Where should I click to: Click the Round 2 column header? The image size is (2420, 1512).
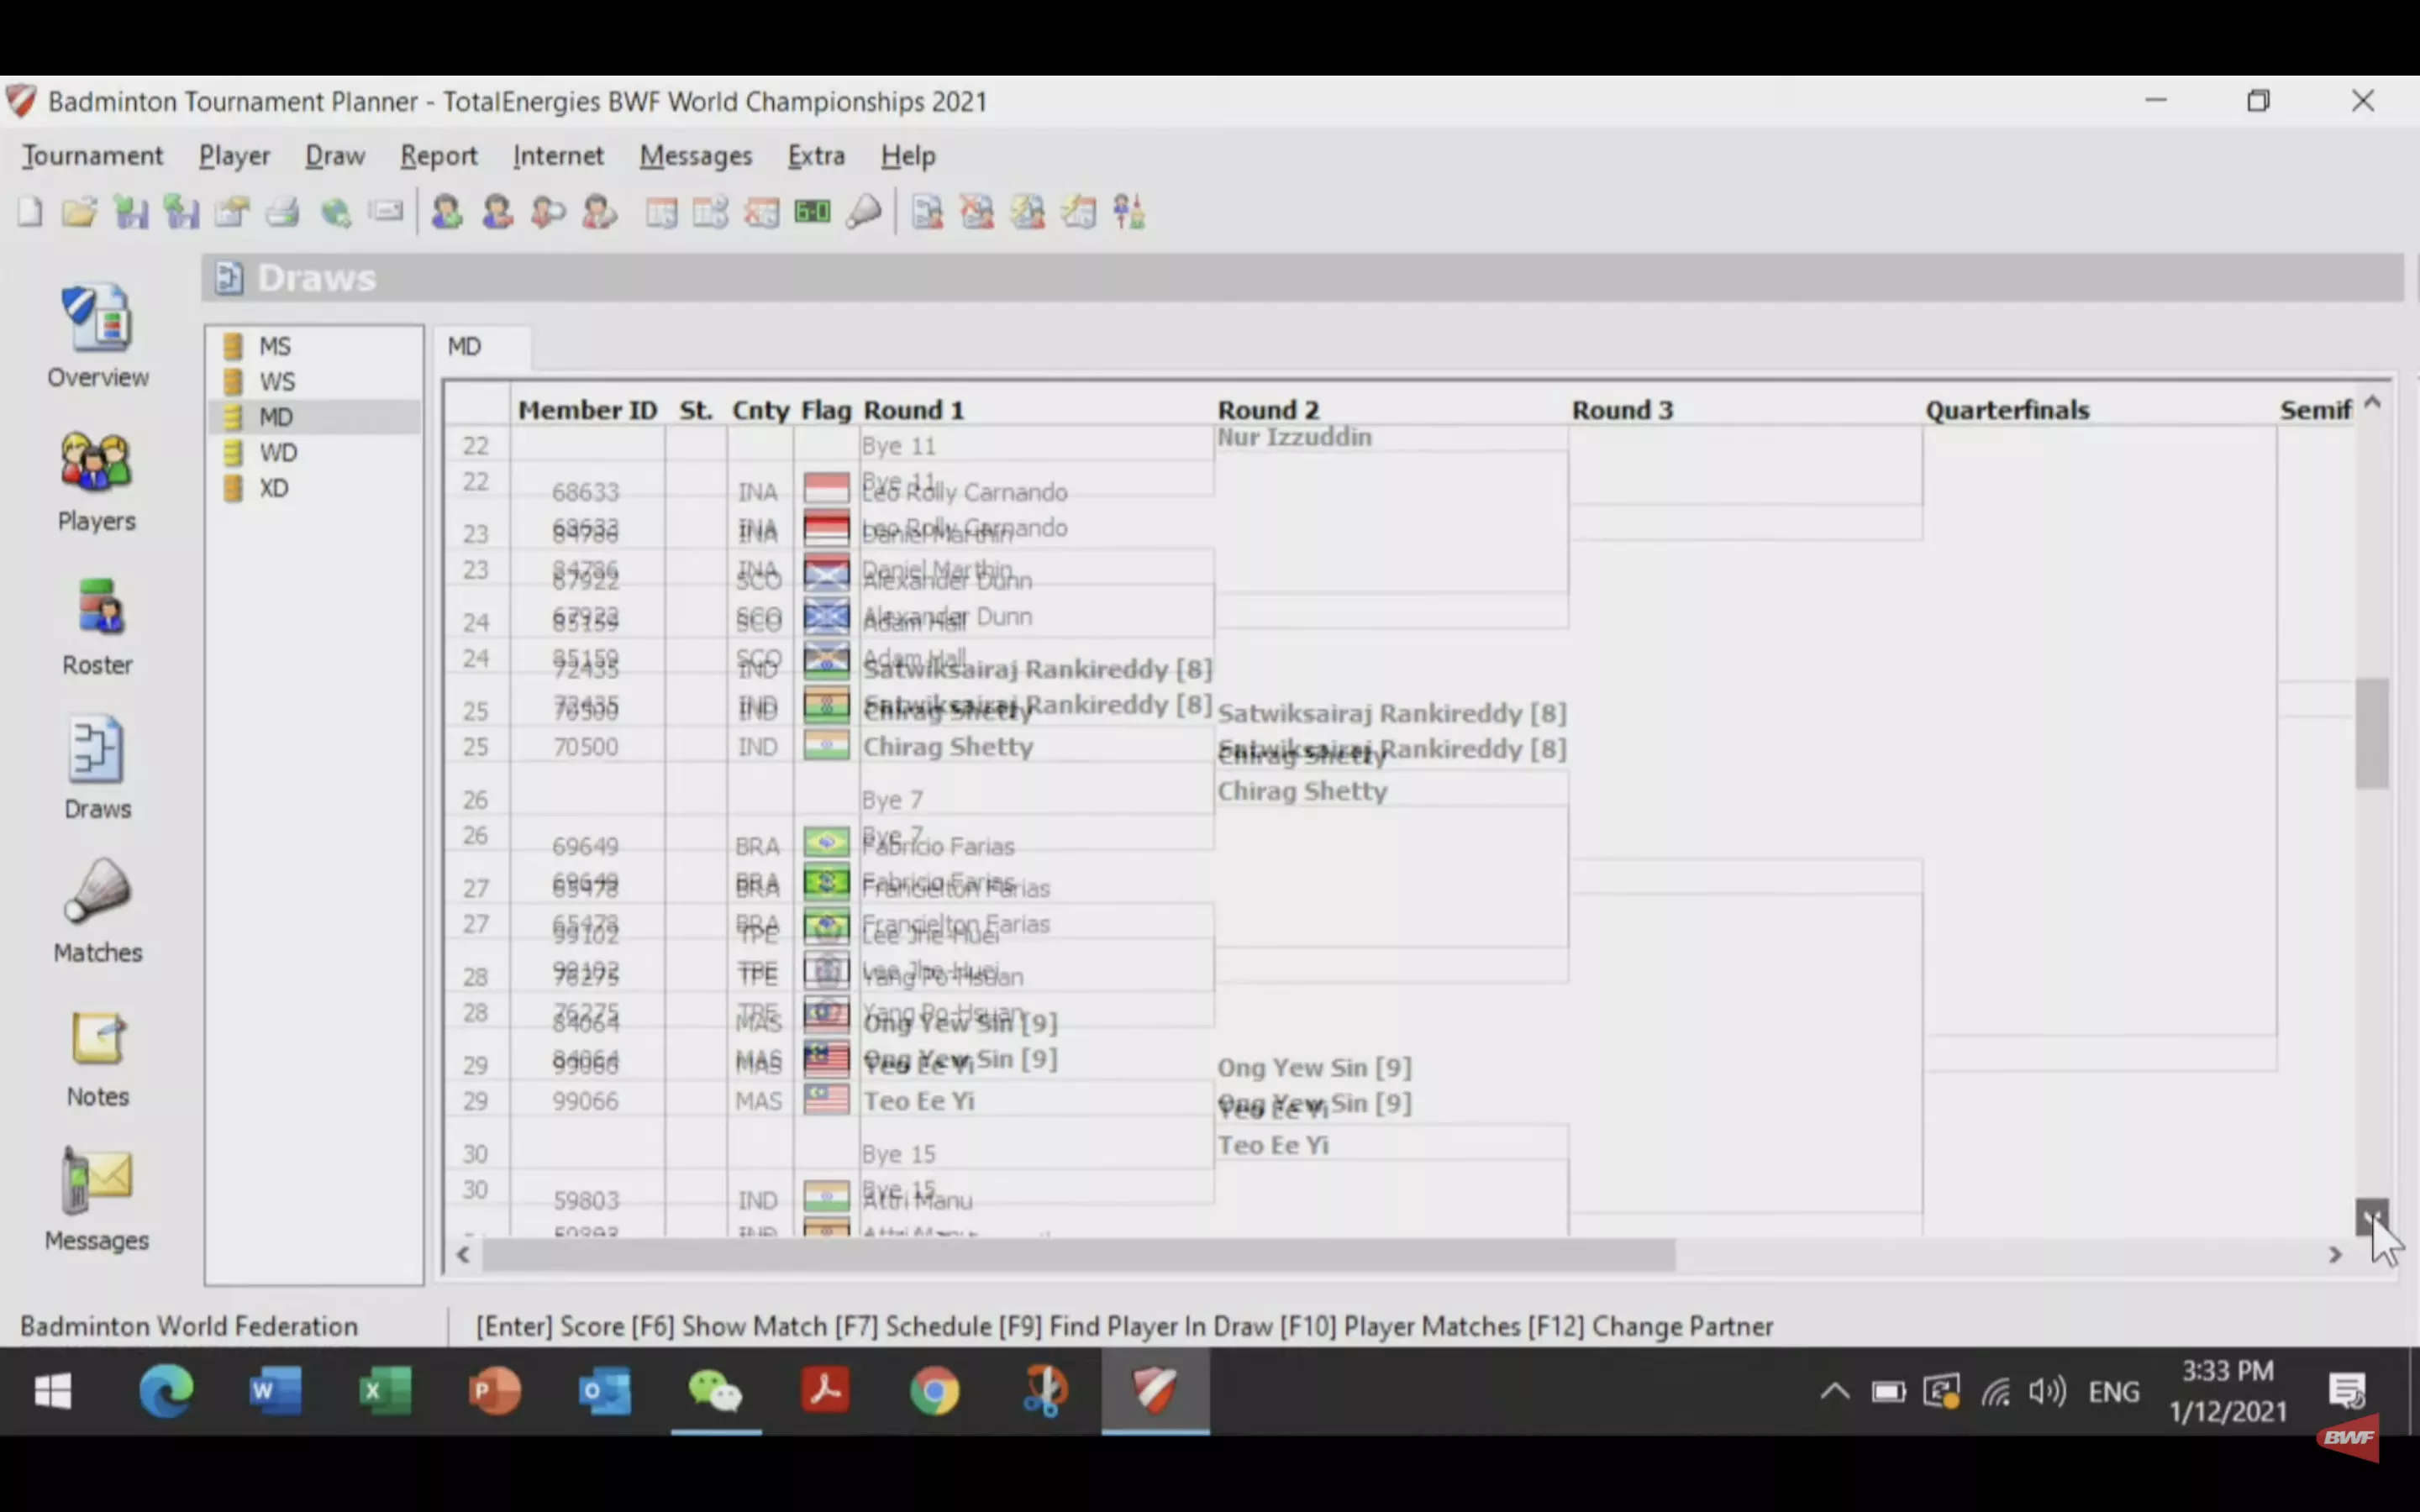(x=1268, y=410)
